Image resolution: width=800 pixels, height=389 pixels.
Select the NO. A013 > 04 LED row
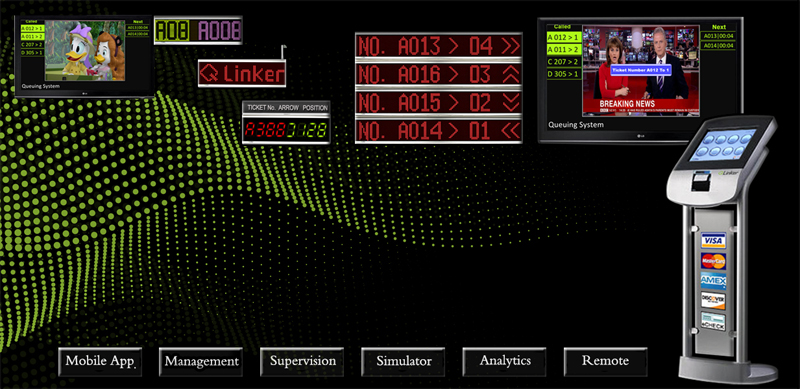(439, 46)
